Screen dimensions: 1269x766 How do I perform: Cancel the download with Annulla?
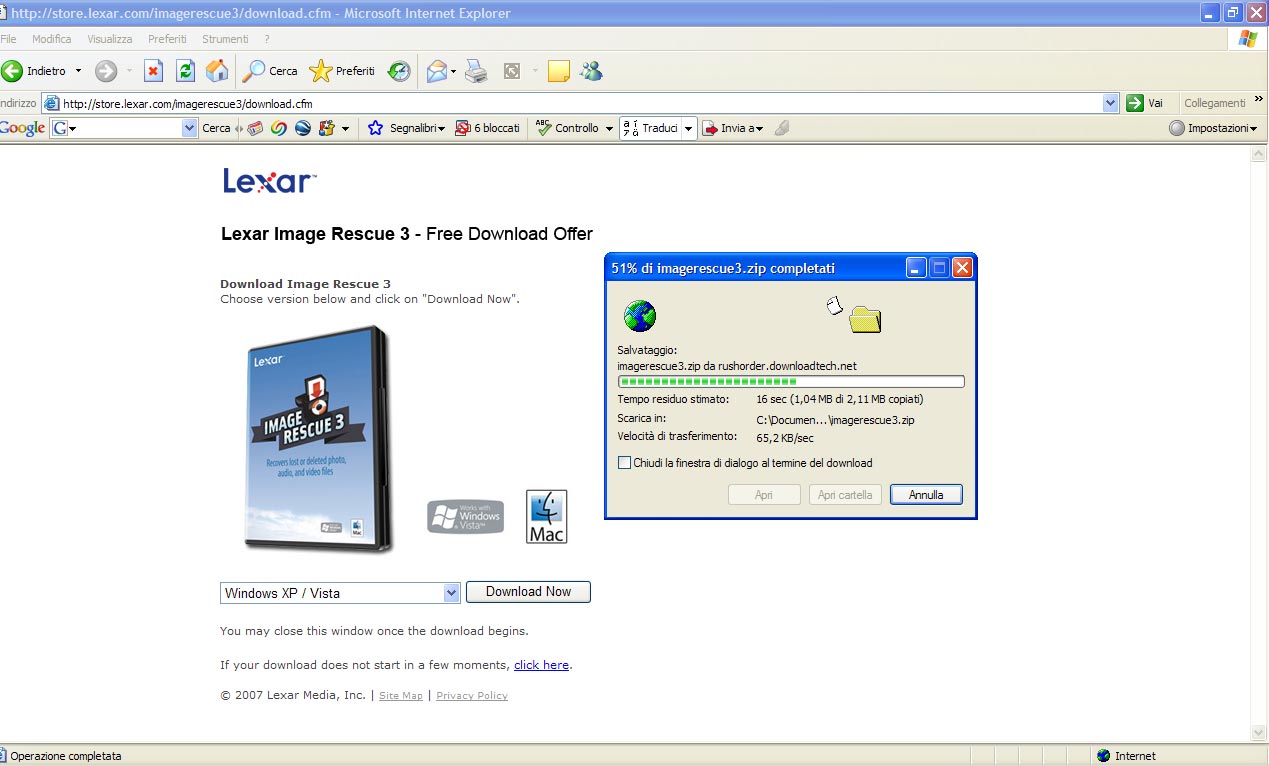pos(926,495)
